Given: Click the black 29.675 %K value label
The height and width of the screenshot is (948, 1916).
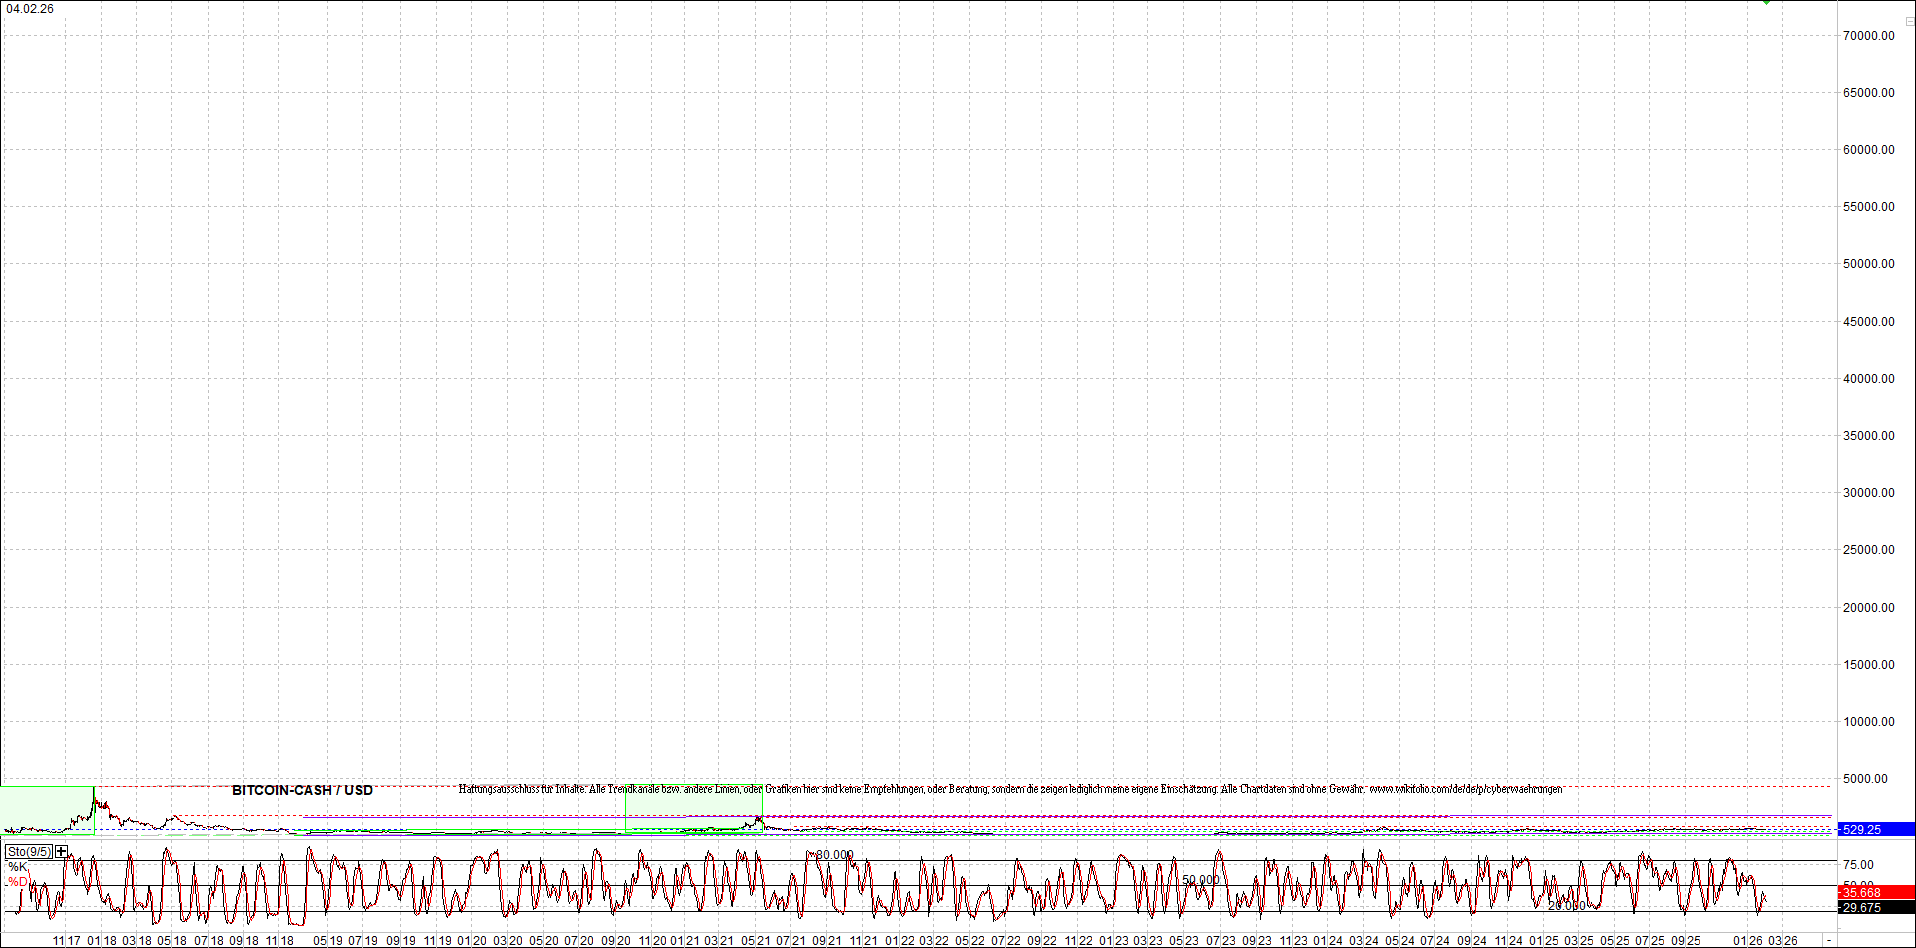Looking at the screenshot, I should pyautogui.click(x=1875, y=908).
